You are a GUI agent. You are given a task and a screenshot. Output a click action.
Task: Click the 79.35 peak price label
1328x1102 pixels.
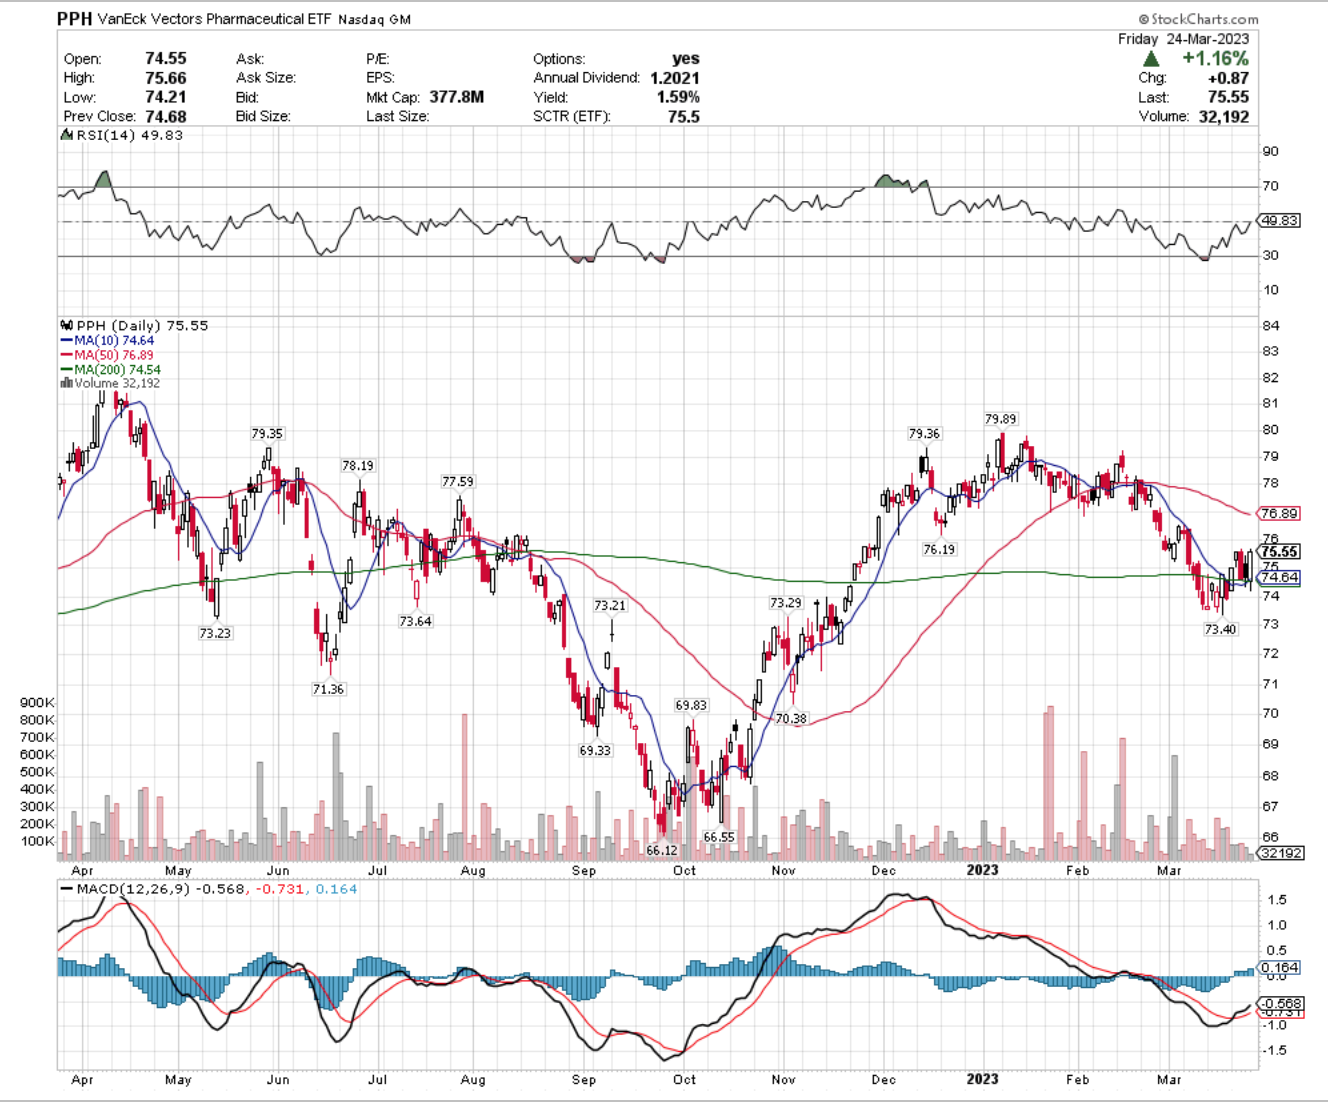coord(267,434)
